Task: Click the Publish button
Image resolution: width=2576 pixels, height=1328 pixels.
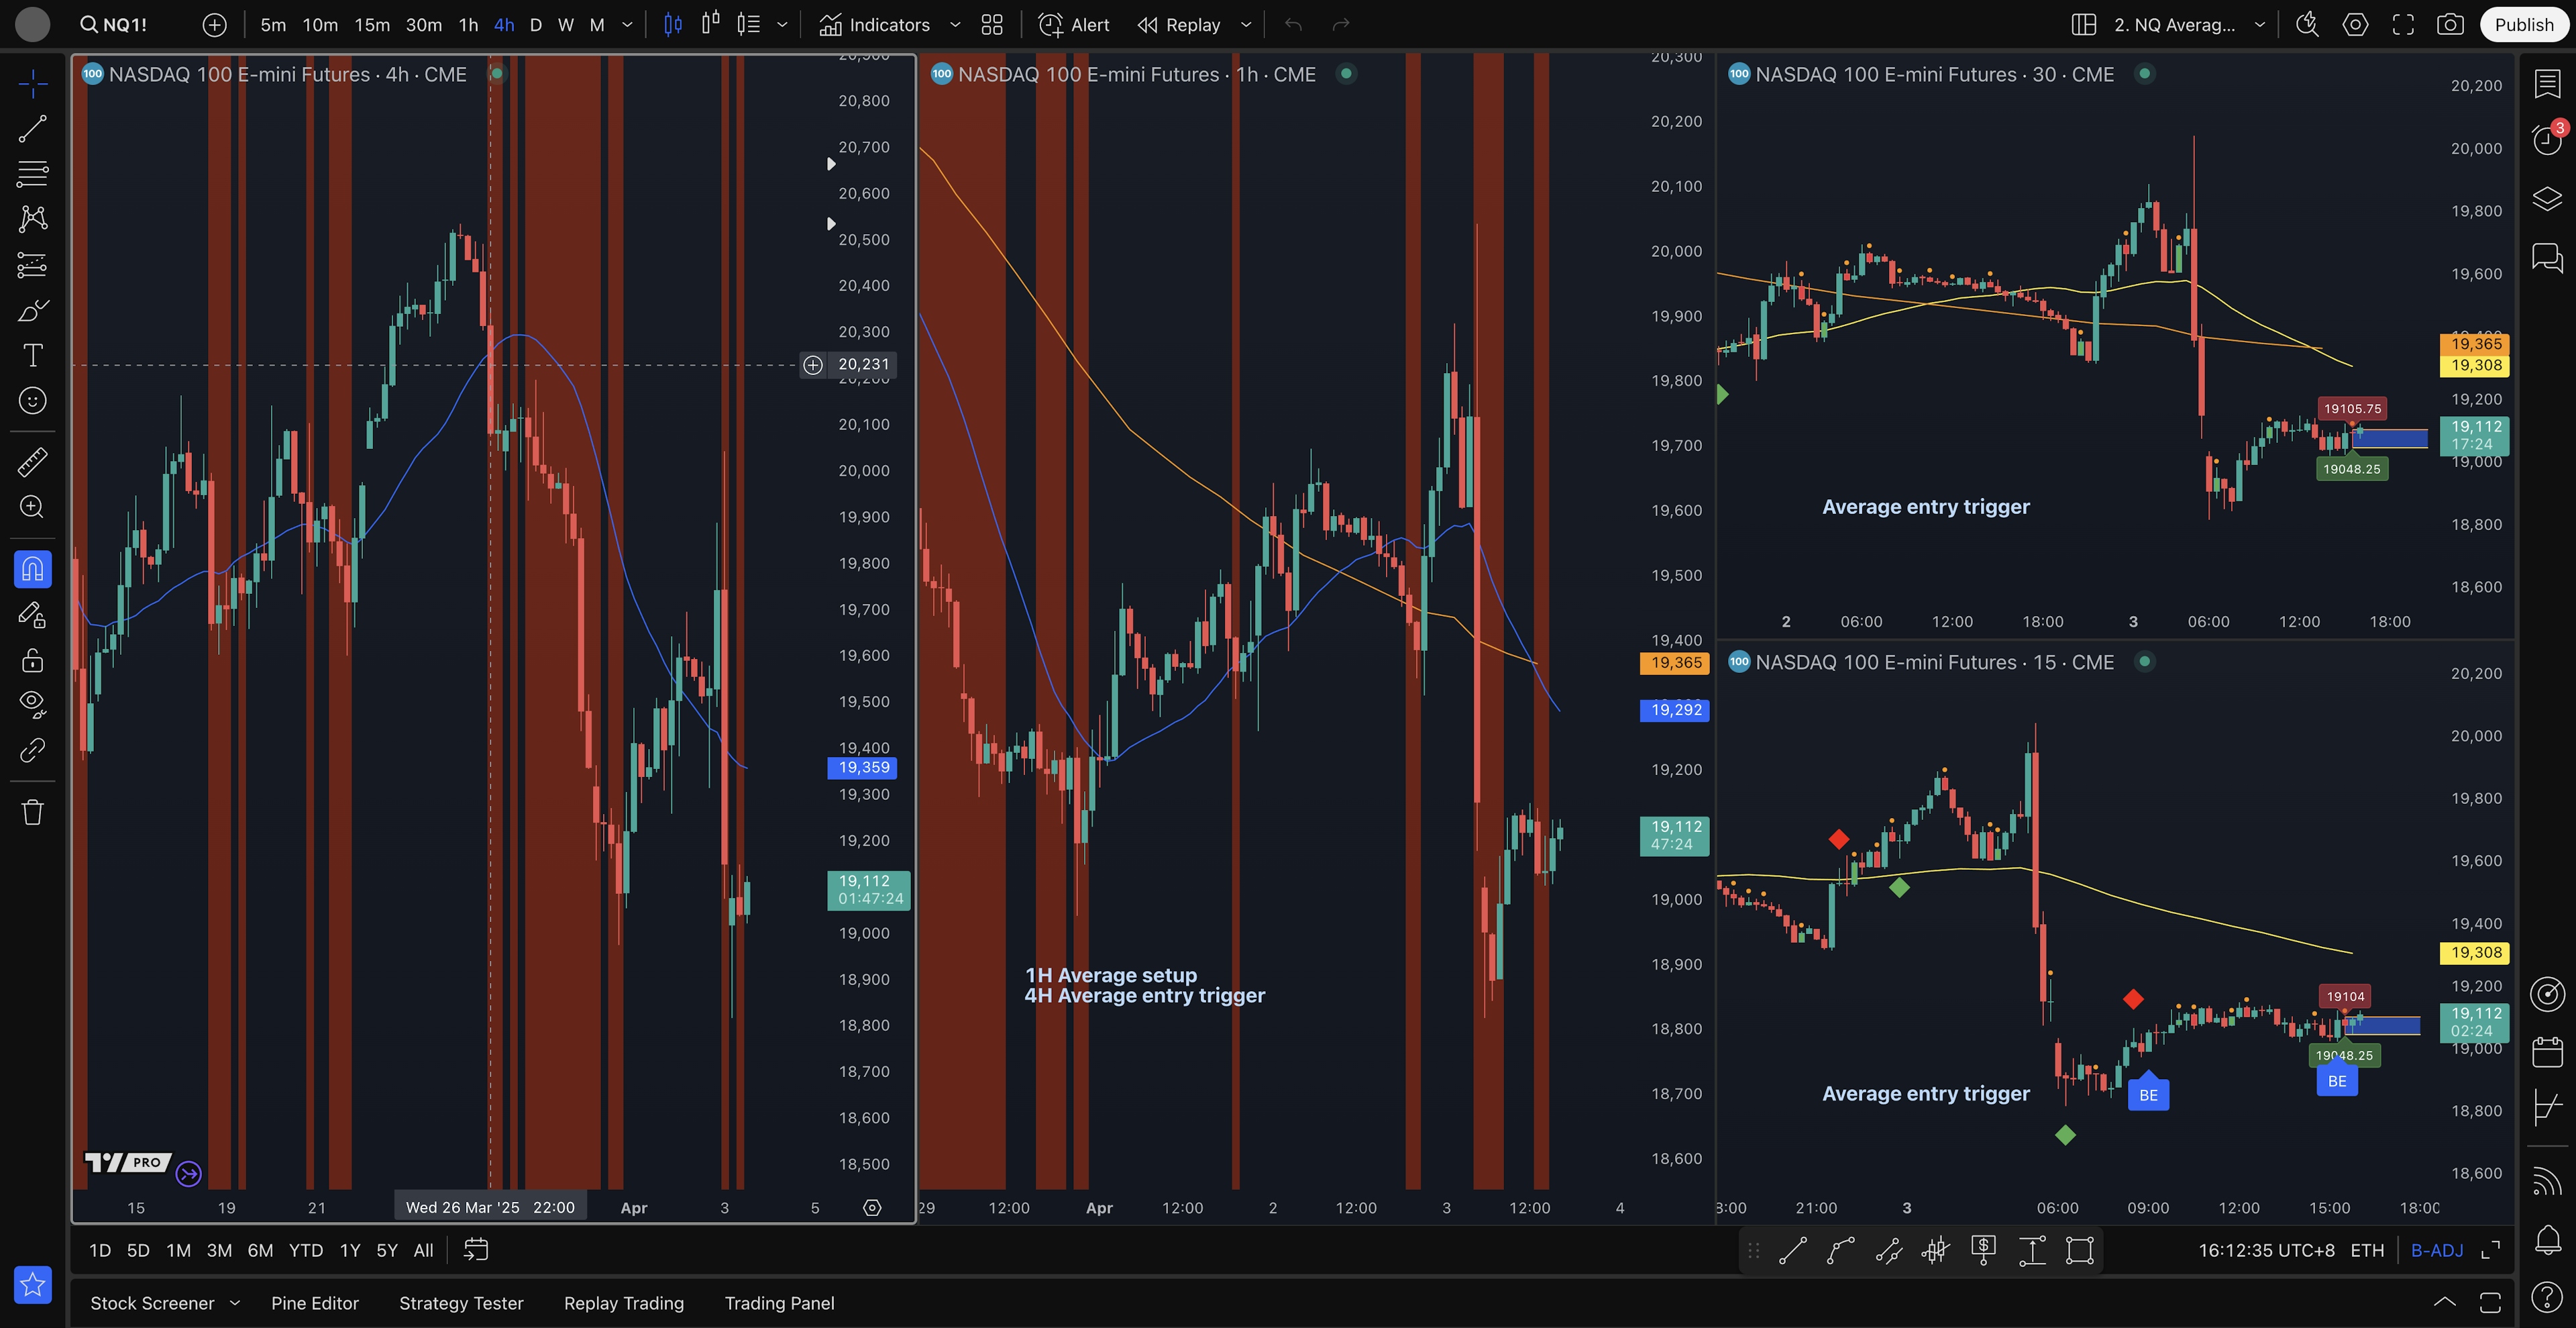Action: (2523, 25)
